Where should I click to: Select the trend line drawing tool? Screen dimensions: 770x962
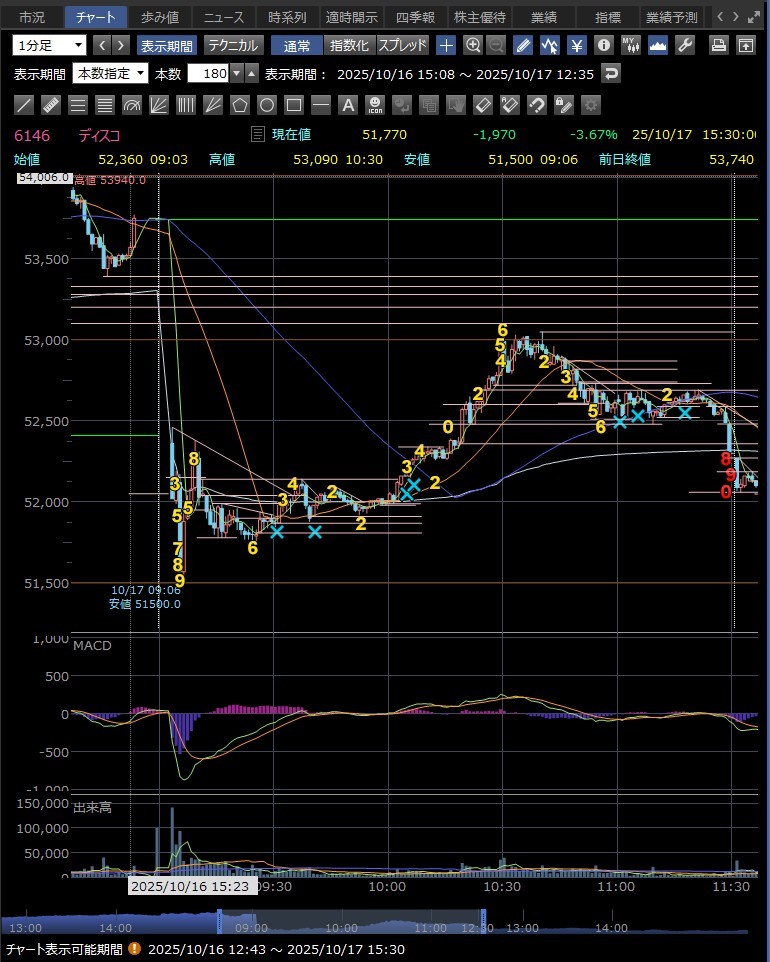click(x=25, y=105)
